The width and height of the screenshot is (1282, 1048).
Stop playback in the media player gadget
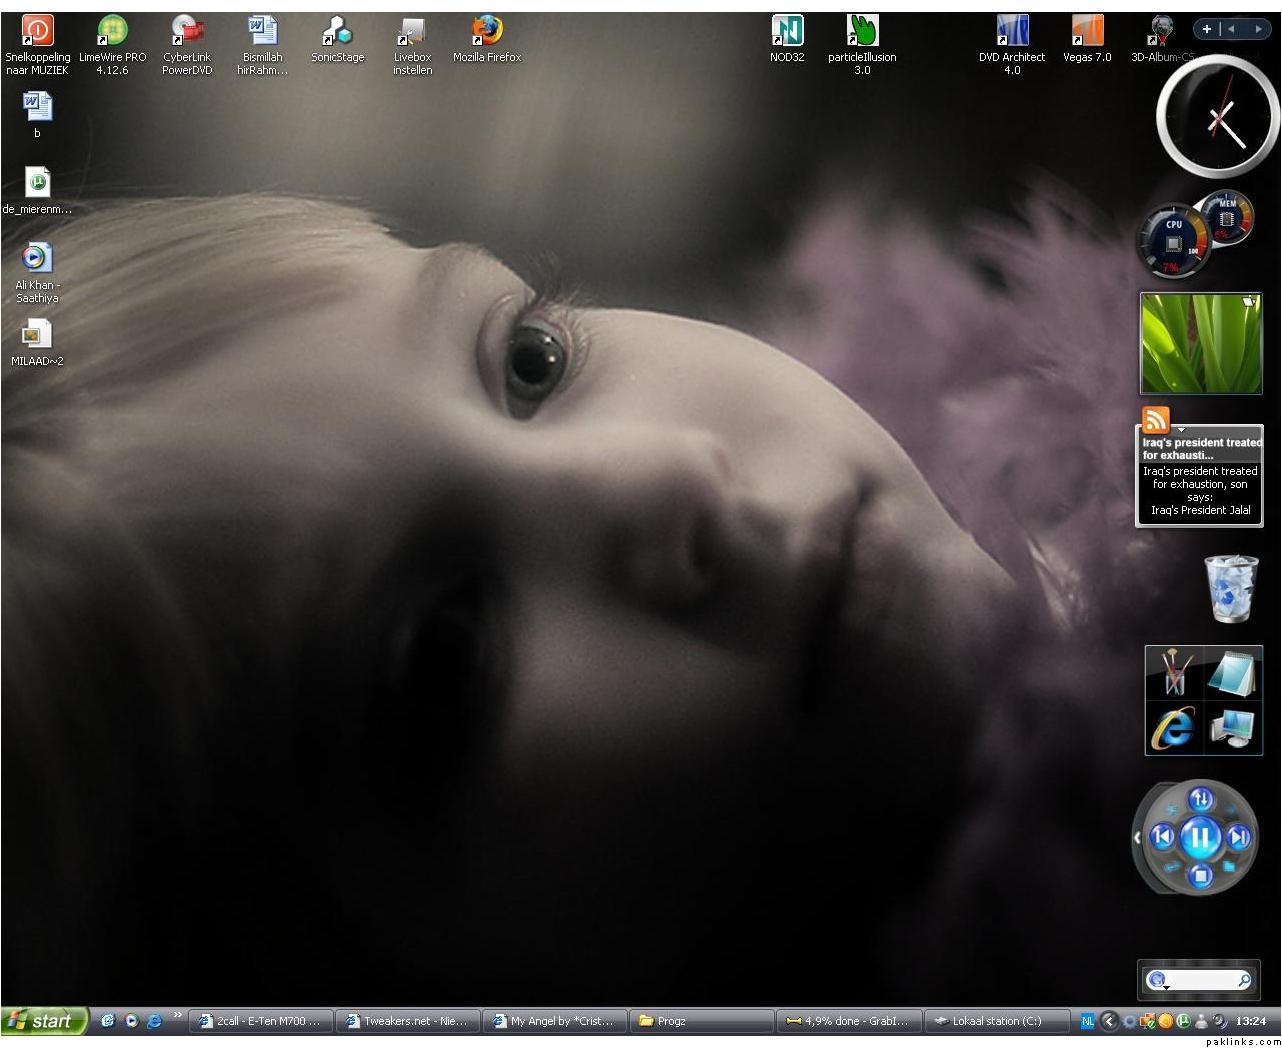click(1200, 876)
